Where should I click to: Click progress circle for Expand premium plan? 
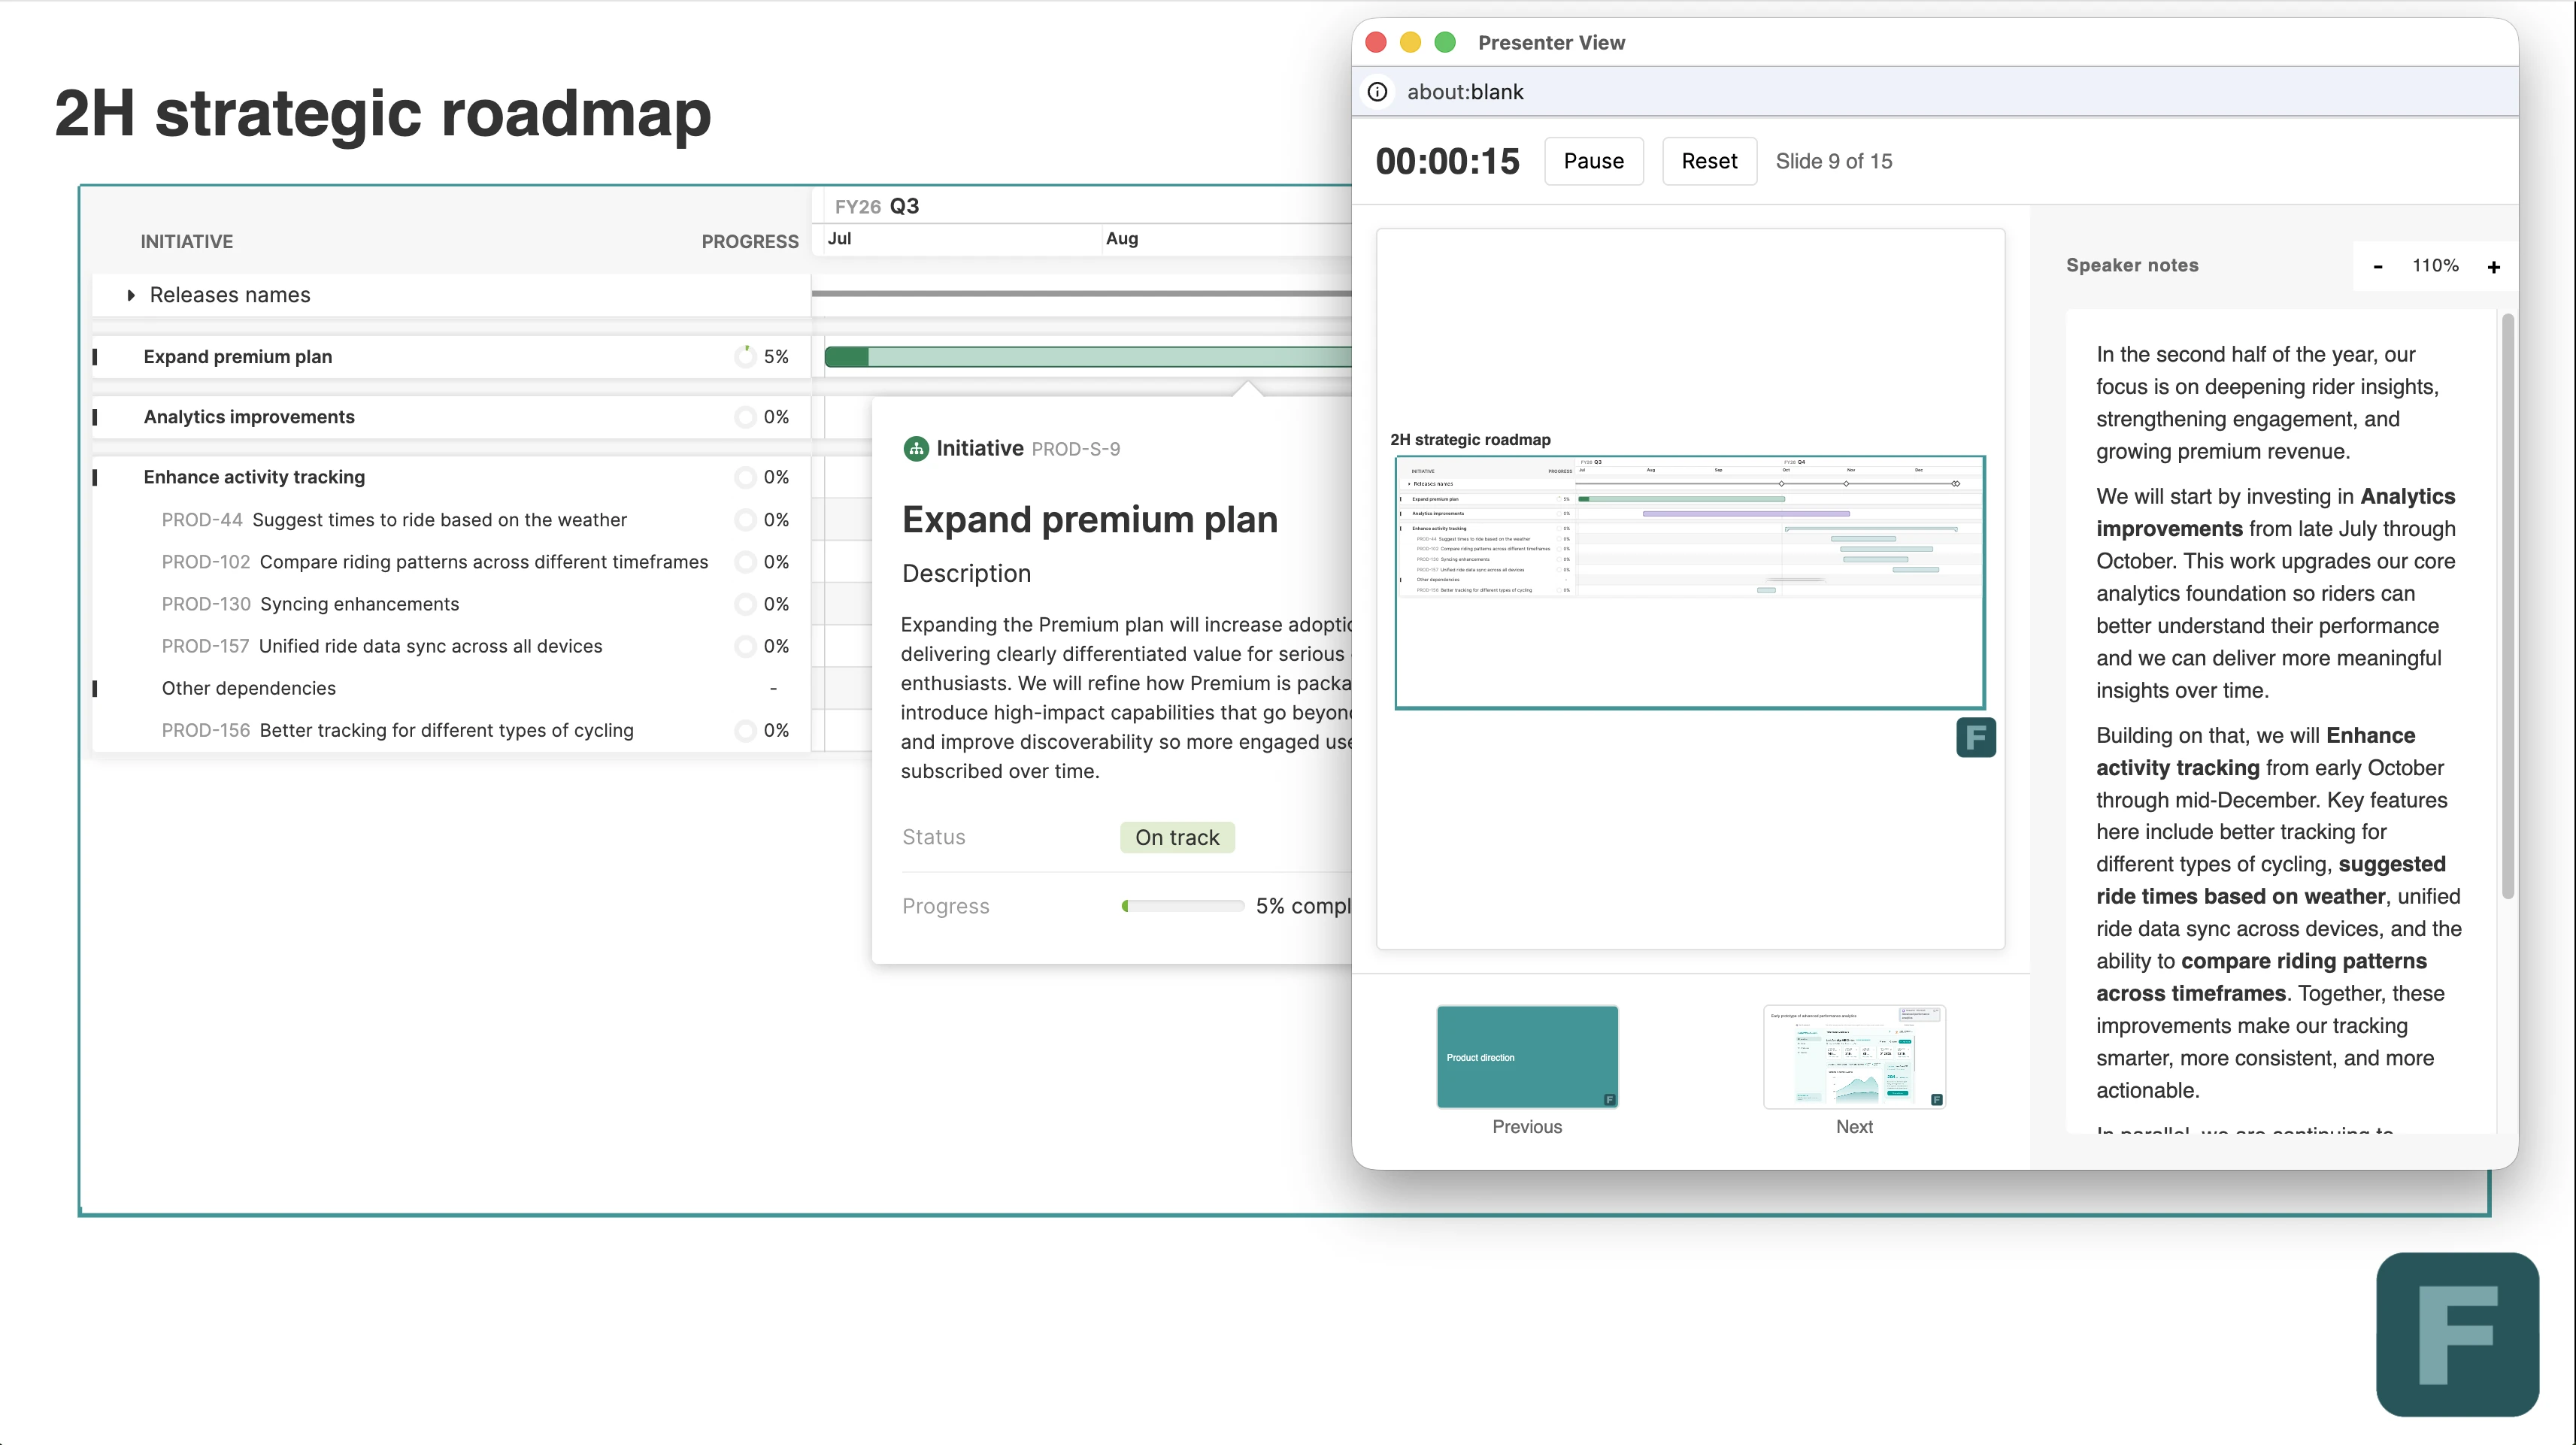tap(745, 357)
